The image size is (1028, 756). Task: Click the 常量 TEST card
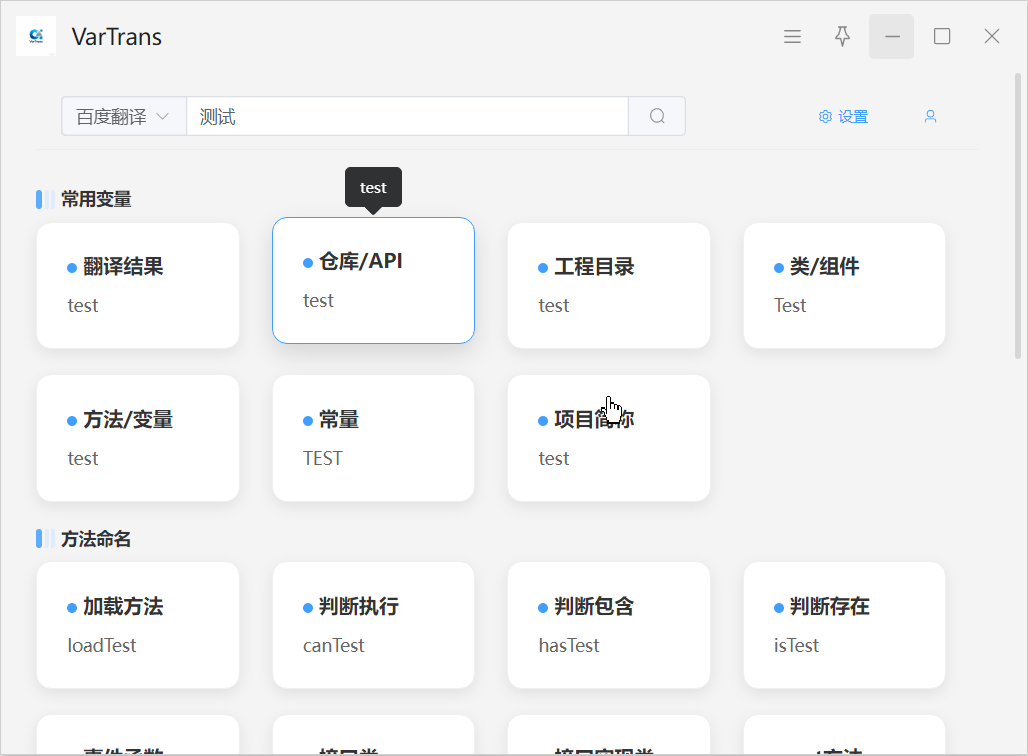click(x=373, y=438)
